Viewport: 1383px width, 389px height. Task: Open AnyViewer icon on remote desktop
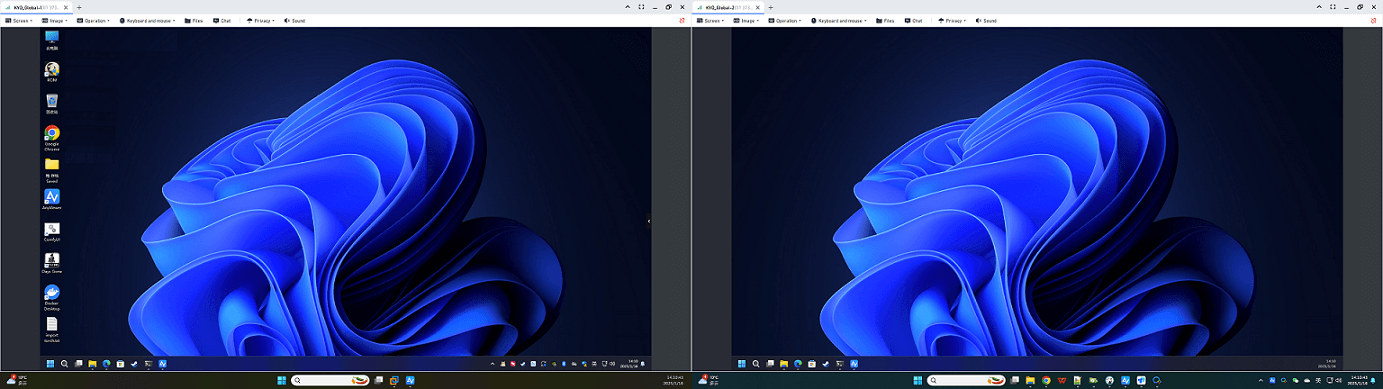point(52,199)
